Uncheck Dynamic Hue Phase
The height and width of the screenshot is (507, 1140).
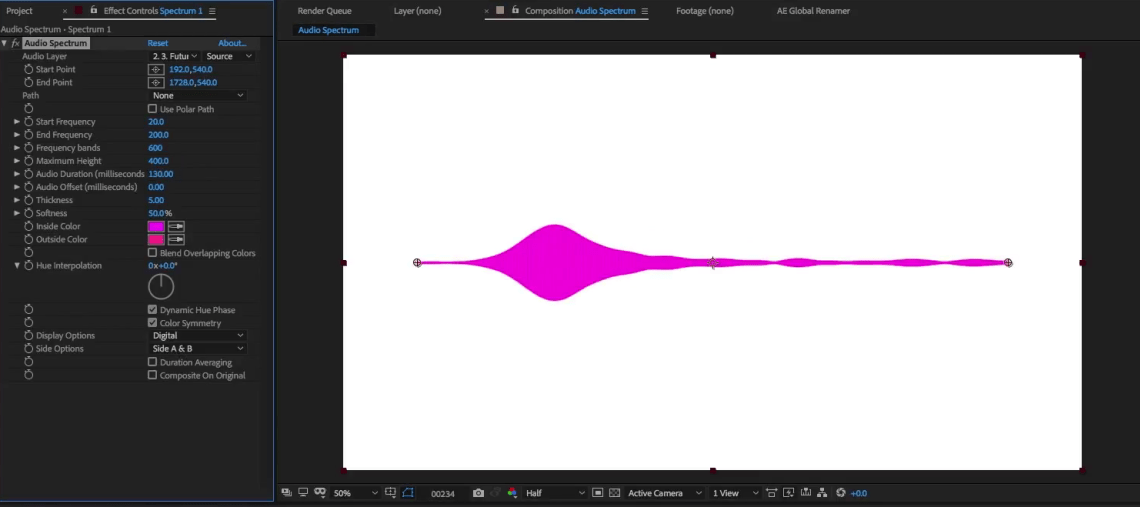[x=152, y=310]
